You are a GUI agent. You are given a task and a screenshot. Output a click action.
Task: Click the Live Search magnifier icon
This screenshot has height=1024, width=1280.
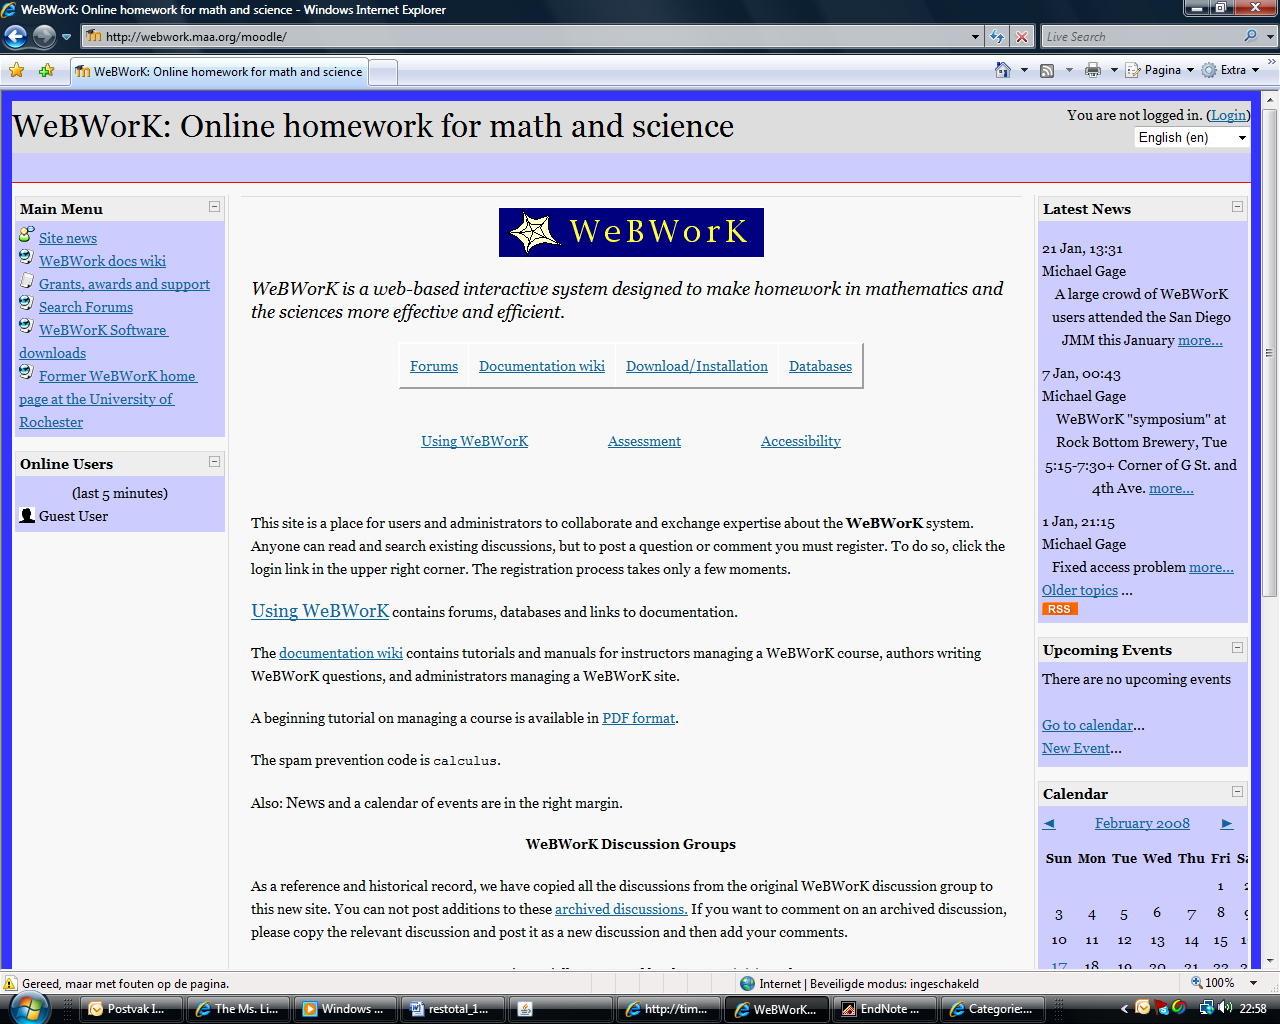coord(1250,36)
